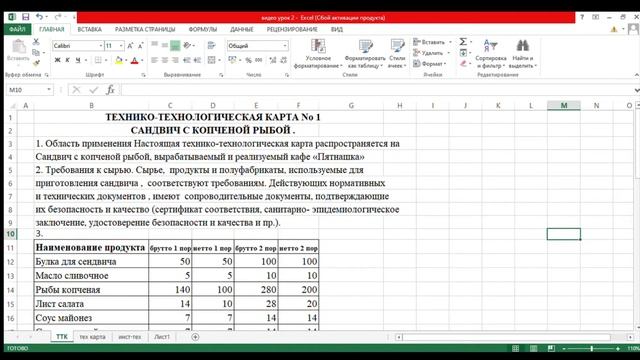The width and height of the screenshot is (640, 360).
Task: Select the тех карта sheet tab
Action: click(92, 337)
